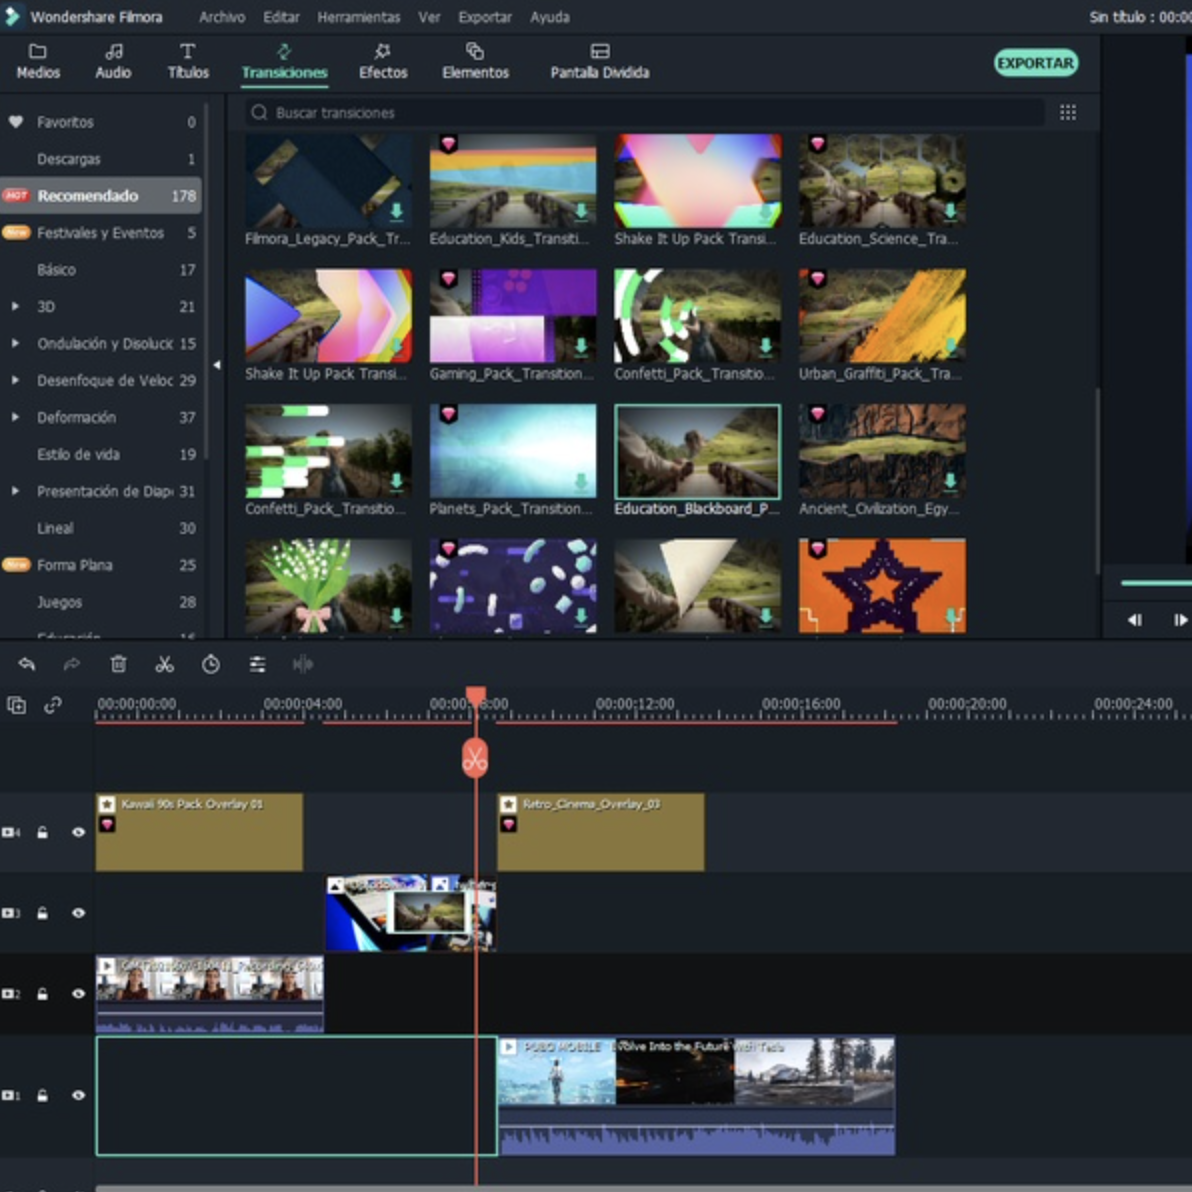Open the edit adjustments sliders icon
This screenshot has width=1192, height=1192.
(x=257, y=664)
